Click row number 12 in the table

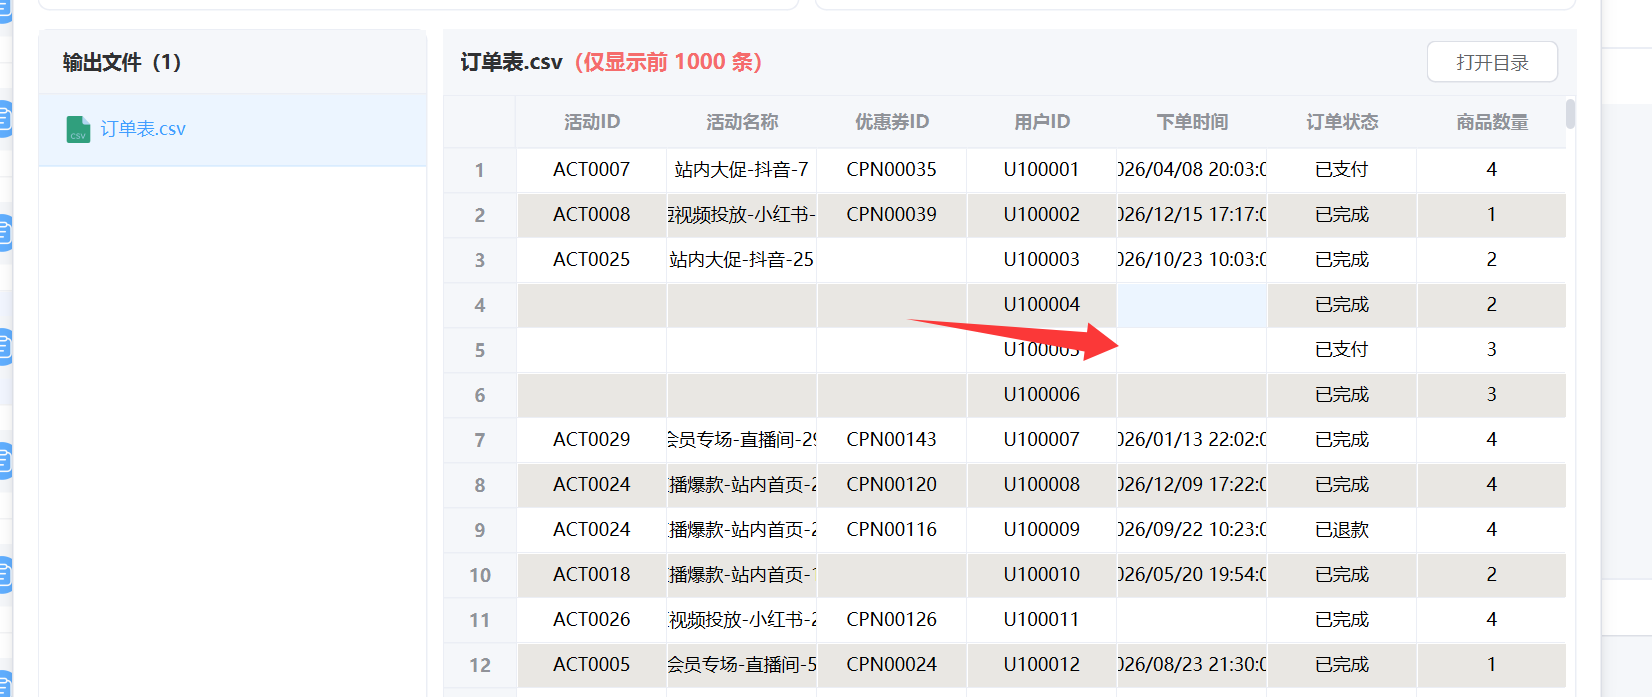click(479, 665)
